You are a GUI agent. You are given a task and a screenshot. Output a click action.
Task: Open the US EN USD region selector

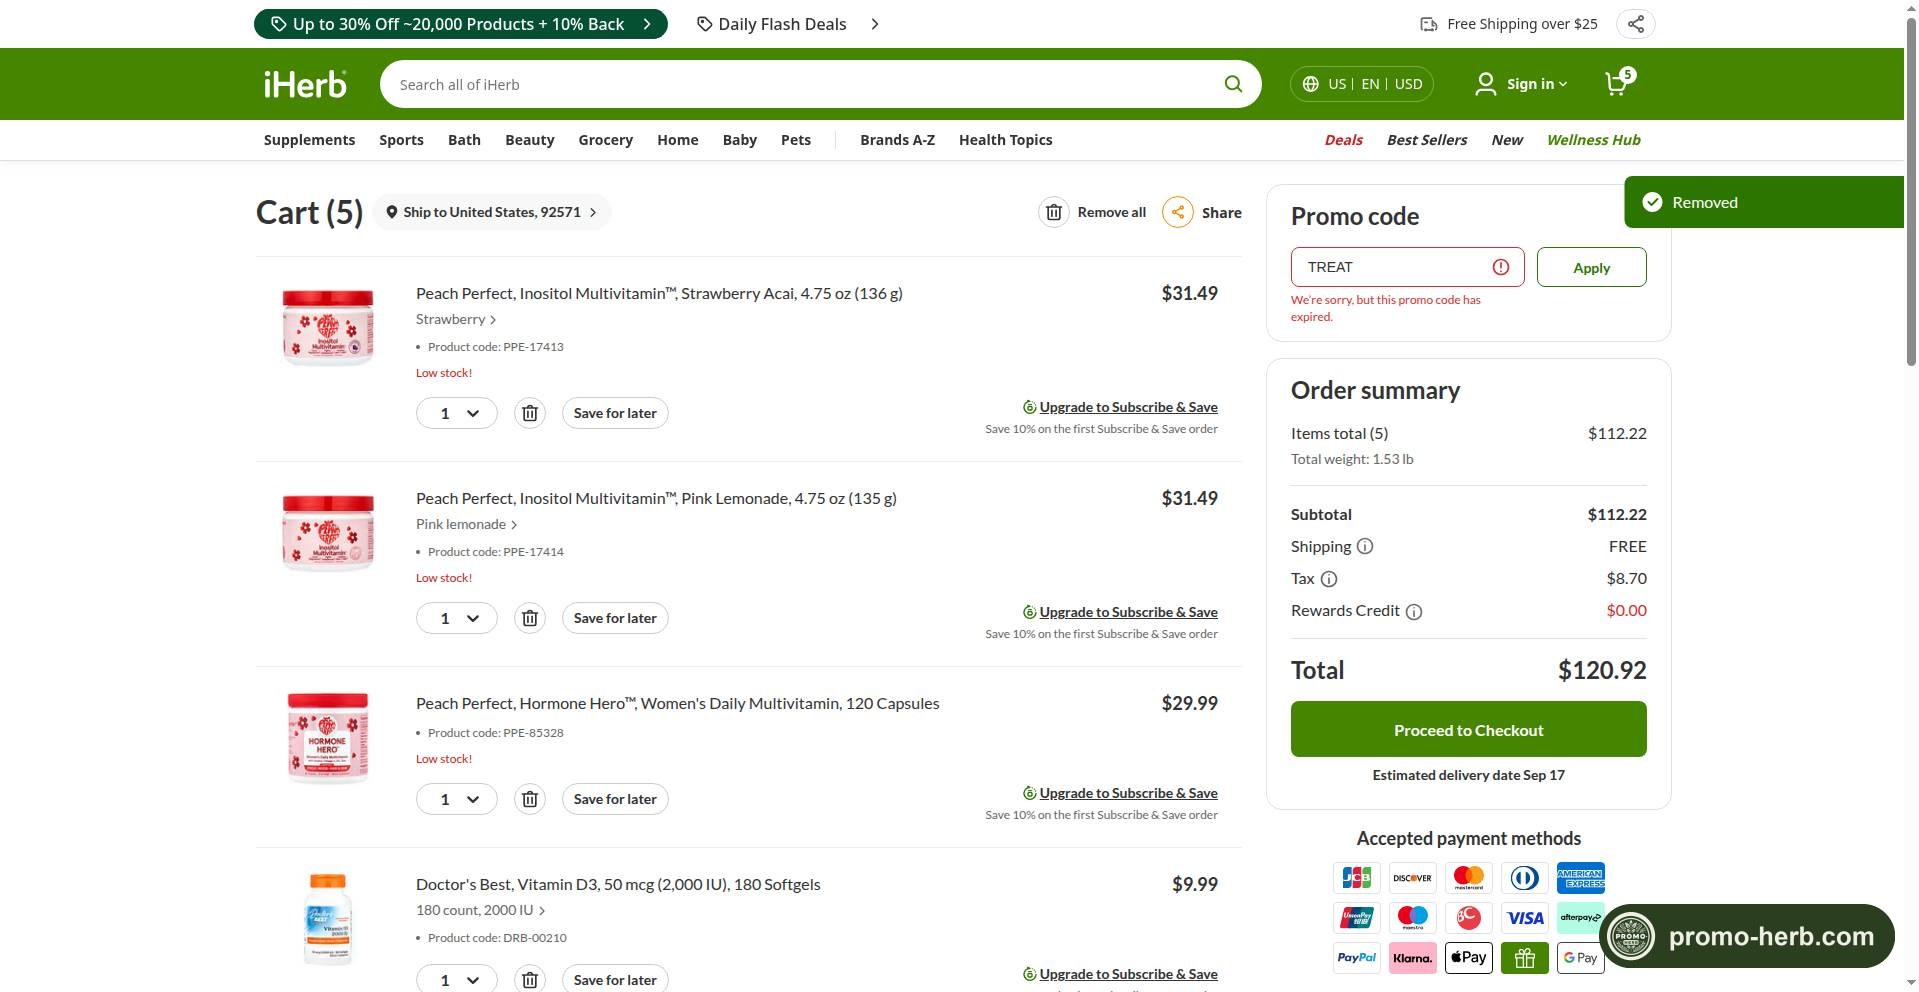[1362, 84]
